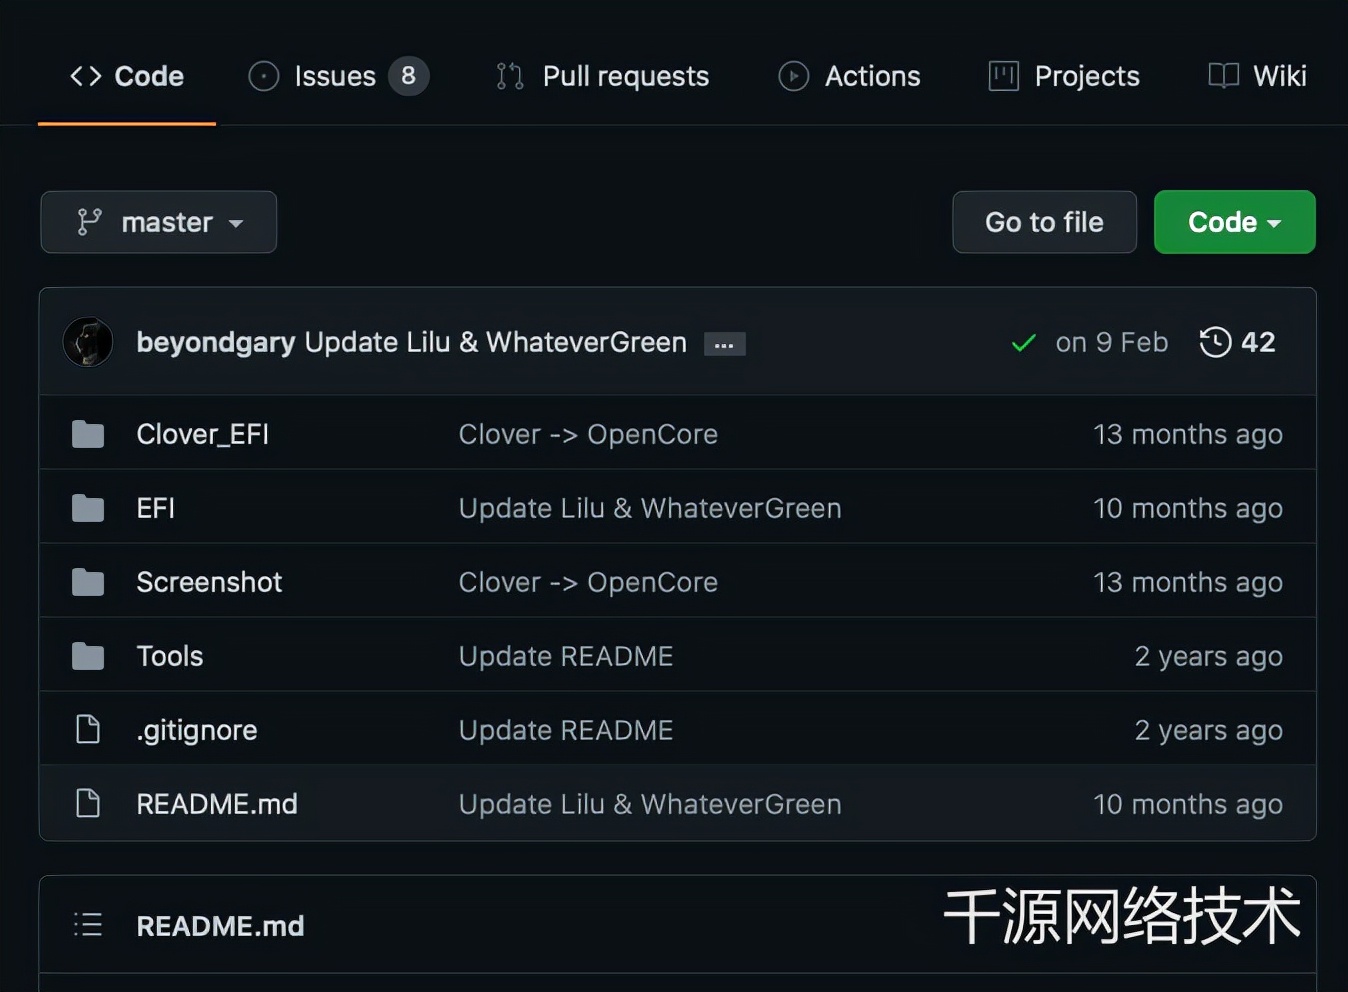Image resolution: width=1348 pixels, height=992 pixels.
Task: Click '13 months ago' in Screenshot row
Action: tap(1188, 582)
